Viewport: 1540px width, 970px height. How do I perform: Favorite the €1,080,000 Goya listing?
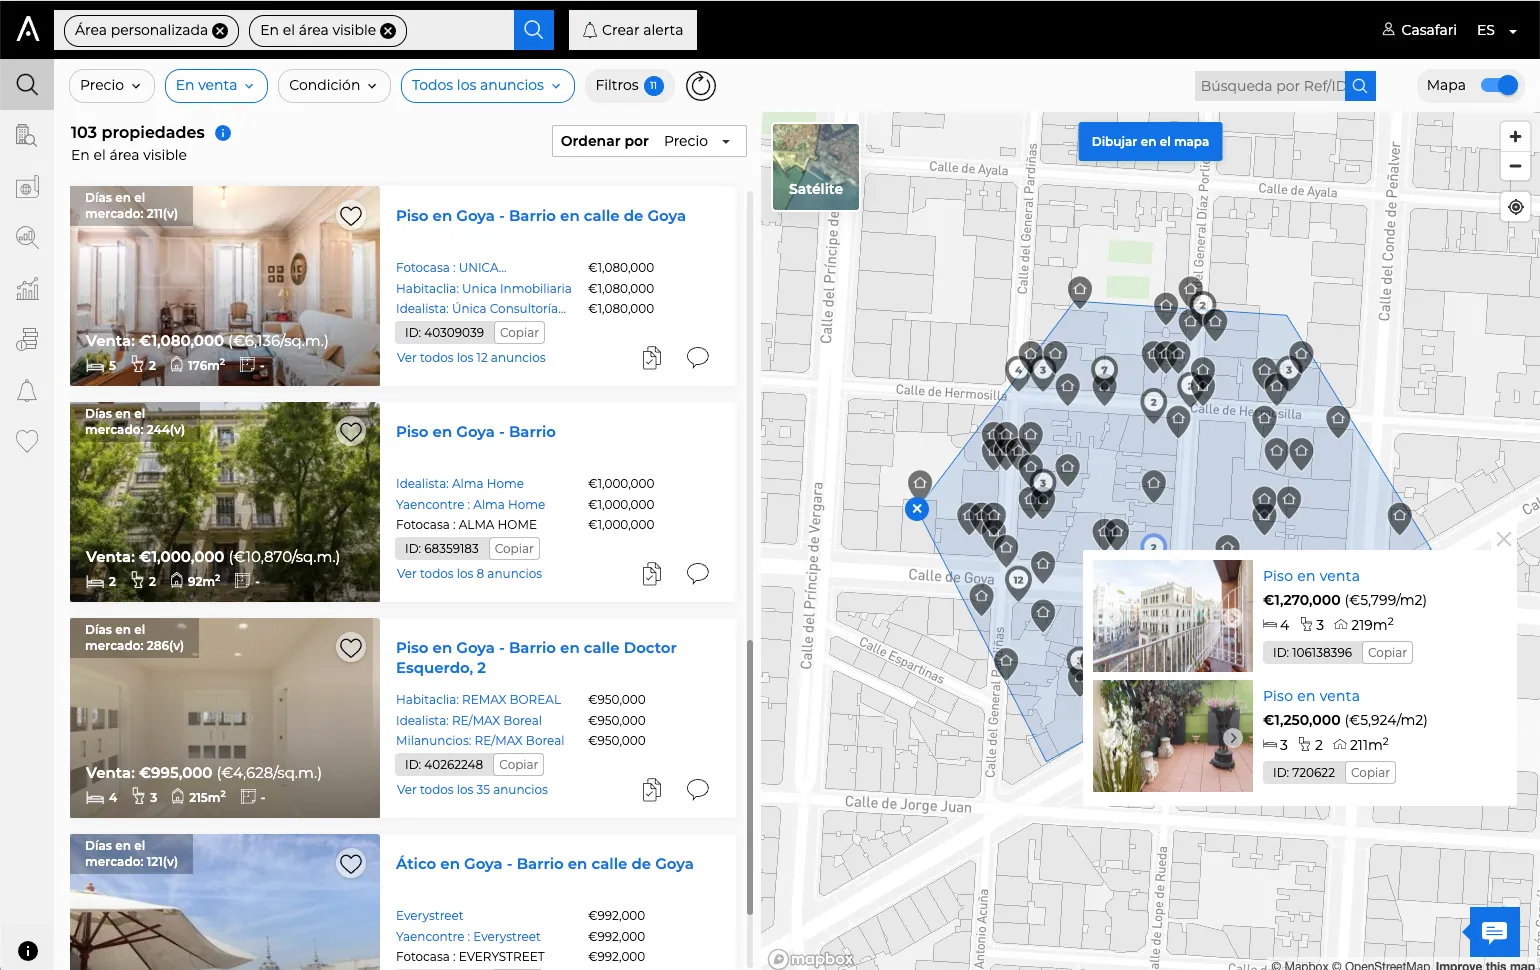tap(351, 216)
